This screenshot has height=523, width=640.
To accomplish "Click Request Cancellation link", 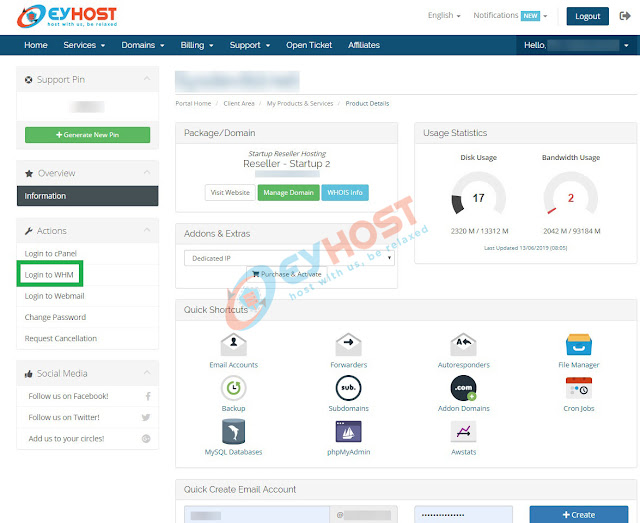I will point(60,338).
